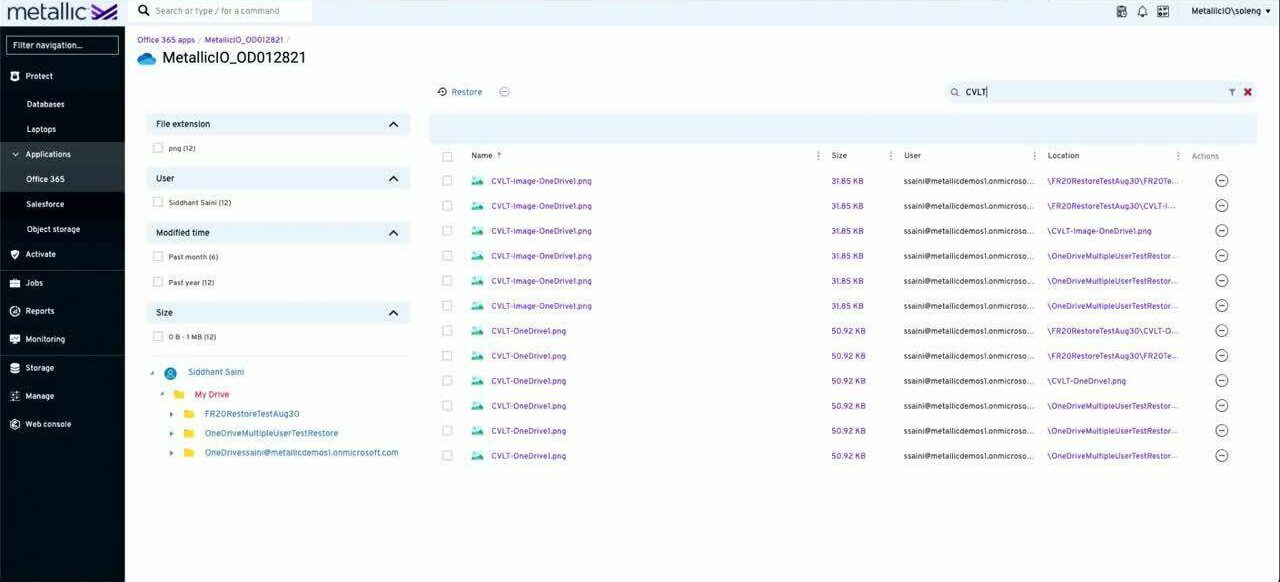1280x582 pixels.
Task: Go to Laptops in the sidebar
Action: (x=41, y=129)
